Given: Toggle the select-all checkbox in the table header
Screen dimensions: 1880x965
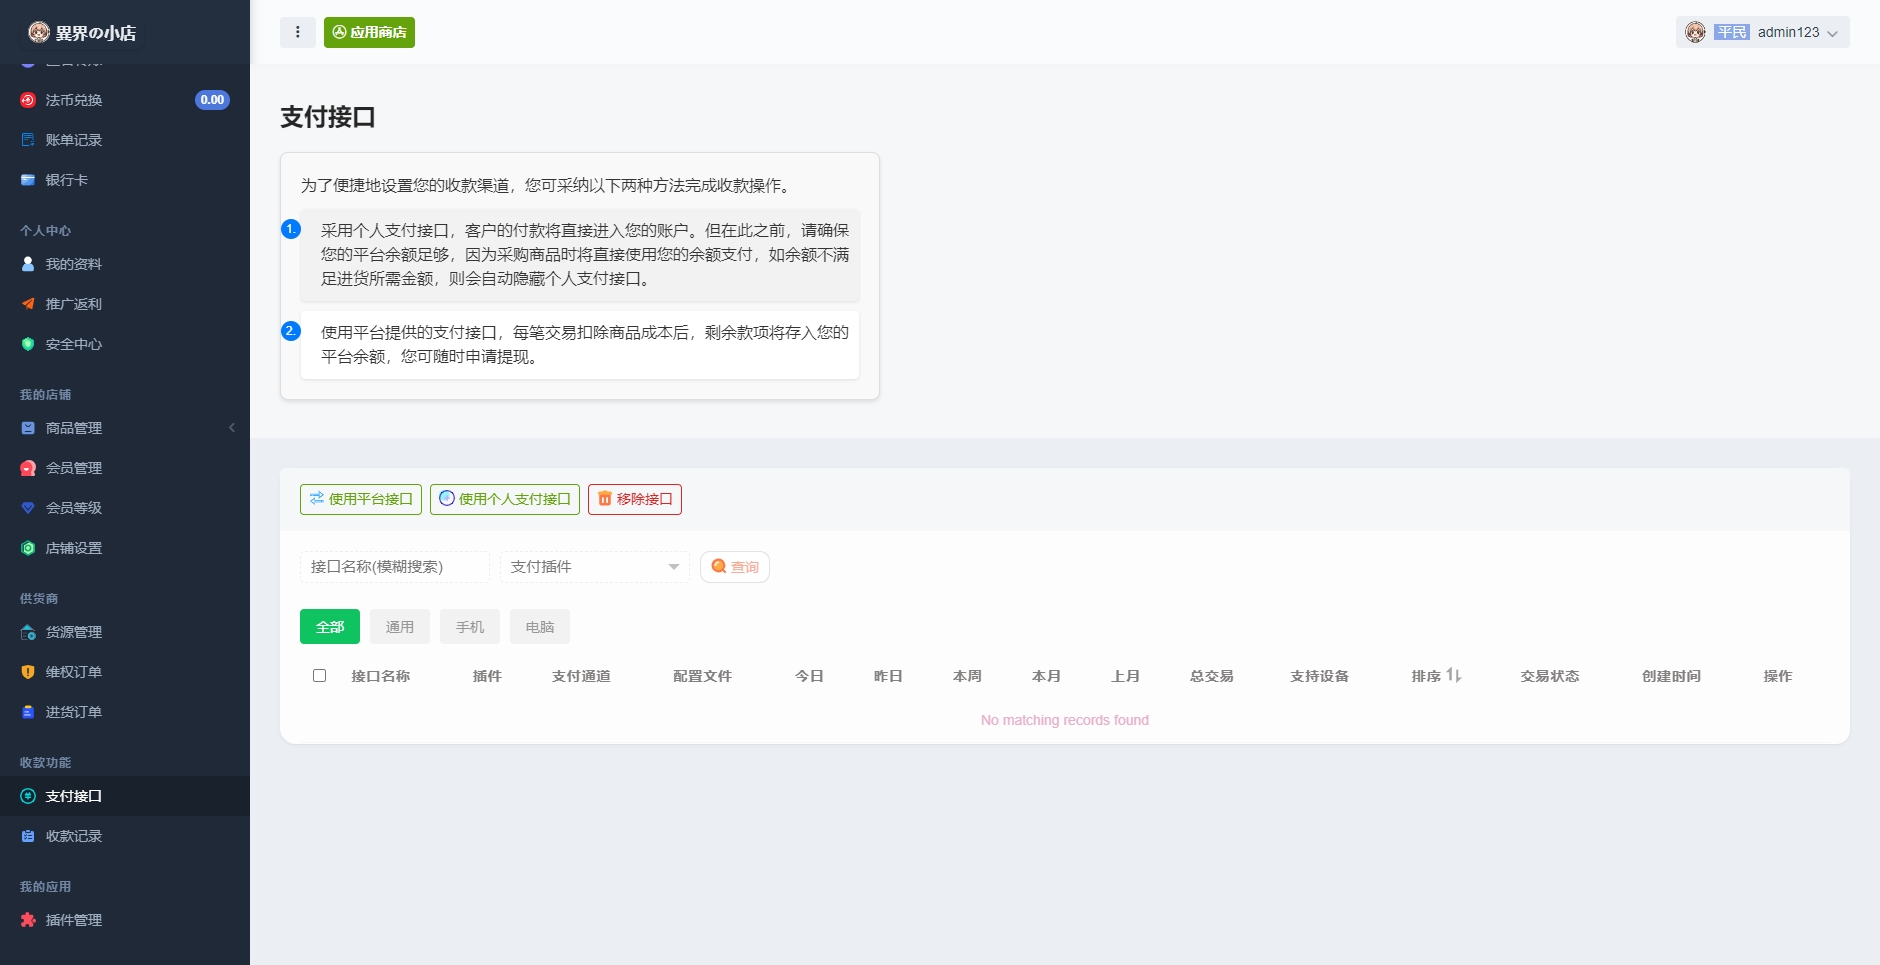Looking at the screenshot, I should [319, 675].
